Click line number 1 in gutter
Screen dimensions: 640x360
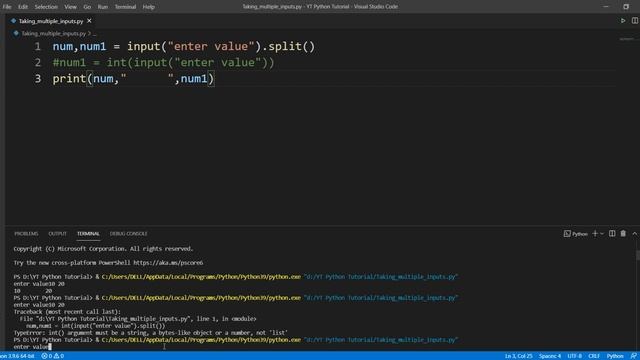click(x=38, y=47)
